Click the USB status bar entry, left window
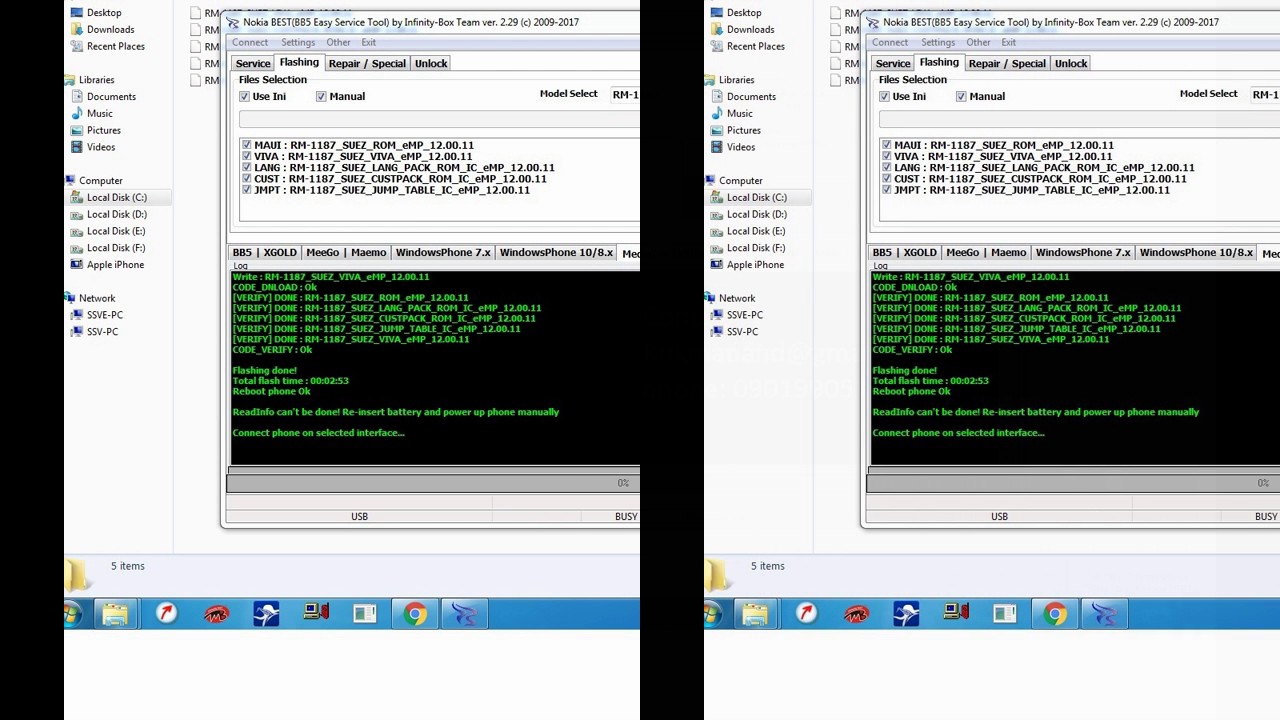The height and width of the screenshot is (720, 1280). (x=359, y=517)
